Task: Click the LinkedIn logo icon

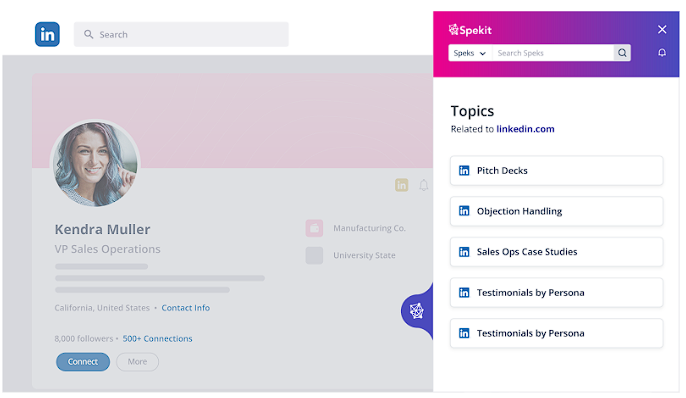Action: click(47, 34)
